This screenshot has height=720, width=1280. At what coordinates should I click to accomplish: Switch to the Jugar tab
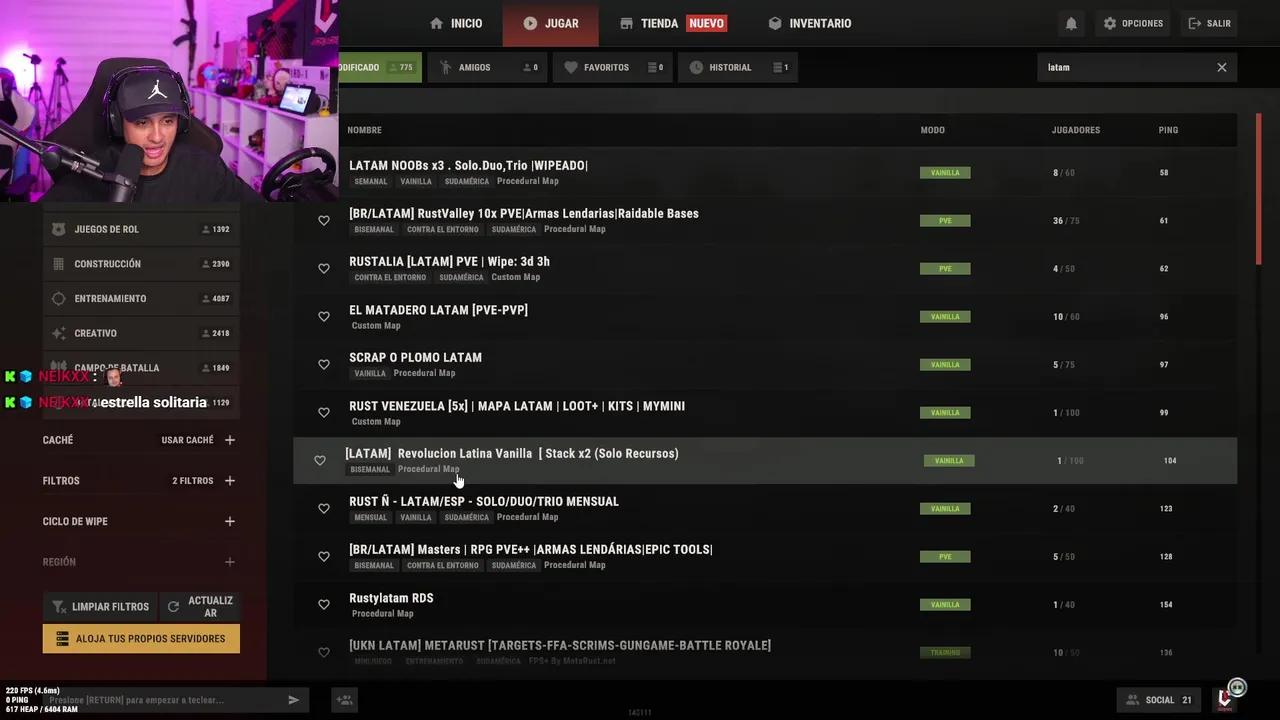pos(551,23)
